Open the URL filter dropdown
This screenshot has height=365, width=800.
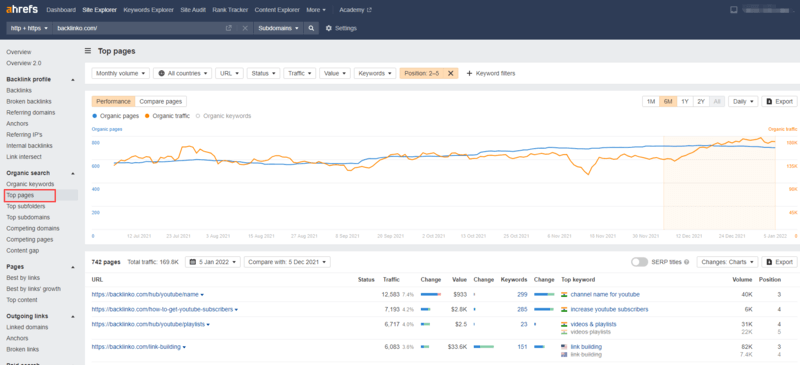tap(230, 74)
